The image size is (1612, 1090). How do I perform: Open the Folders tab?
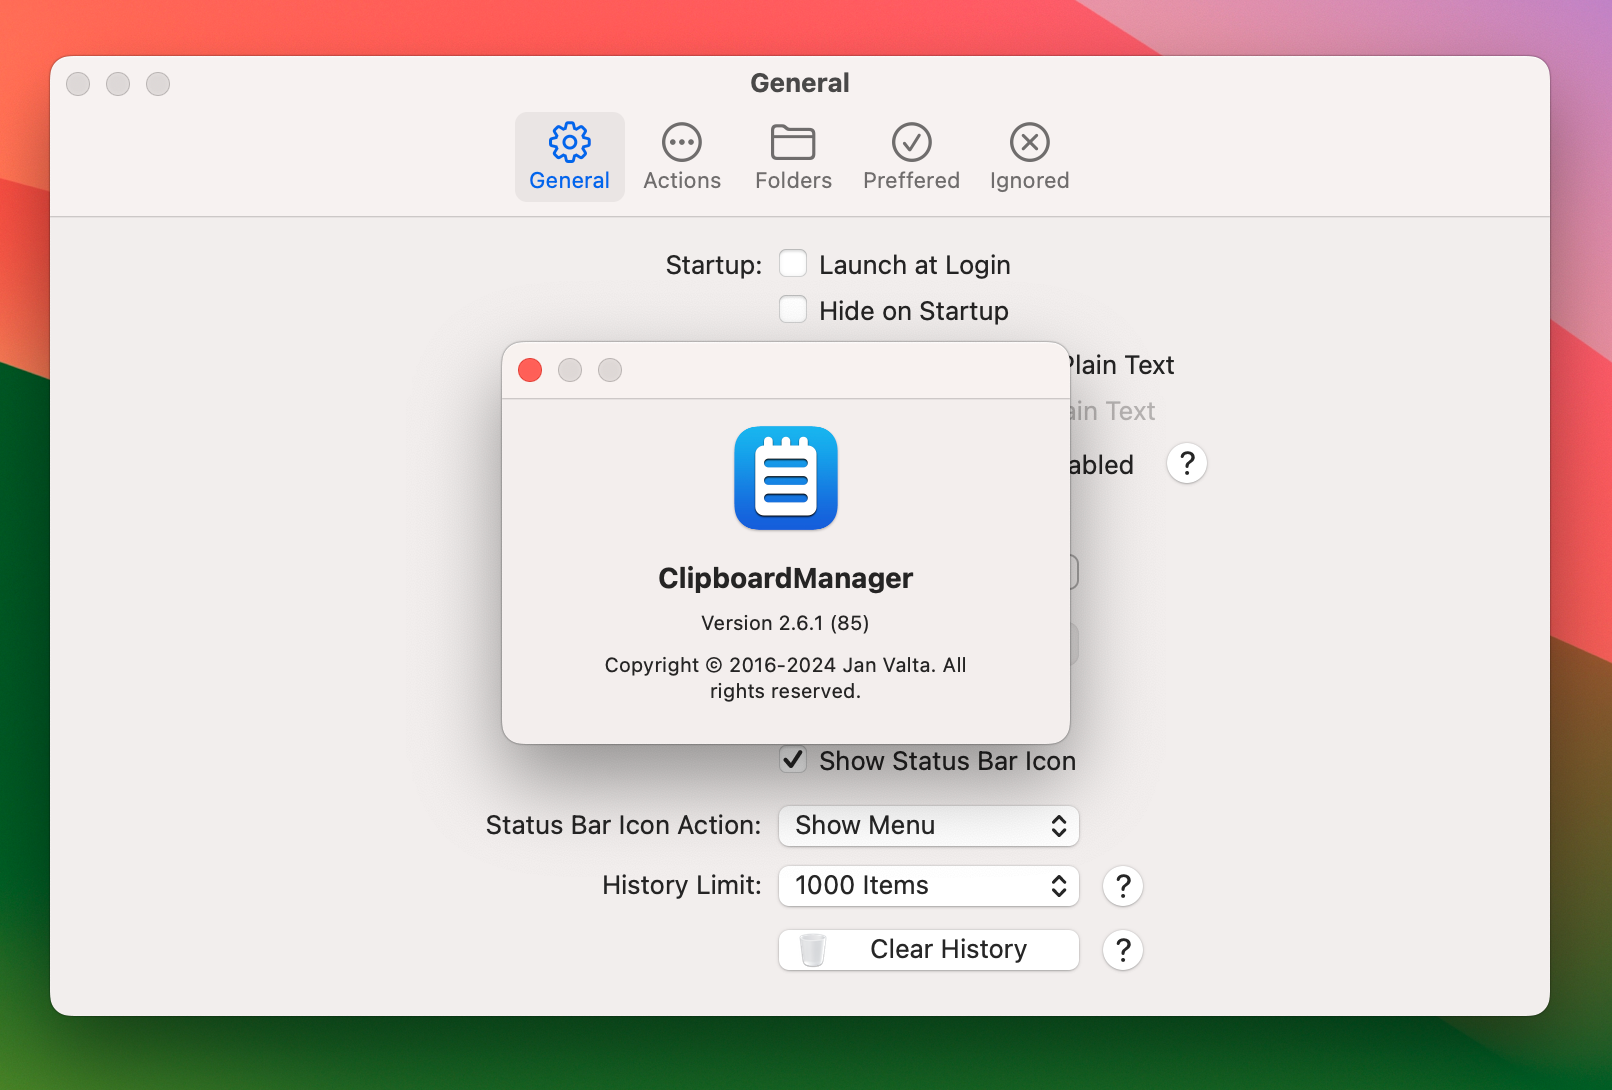[793, 157]
